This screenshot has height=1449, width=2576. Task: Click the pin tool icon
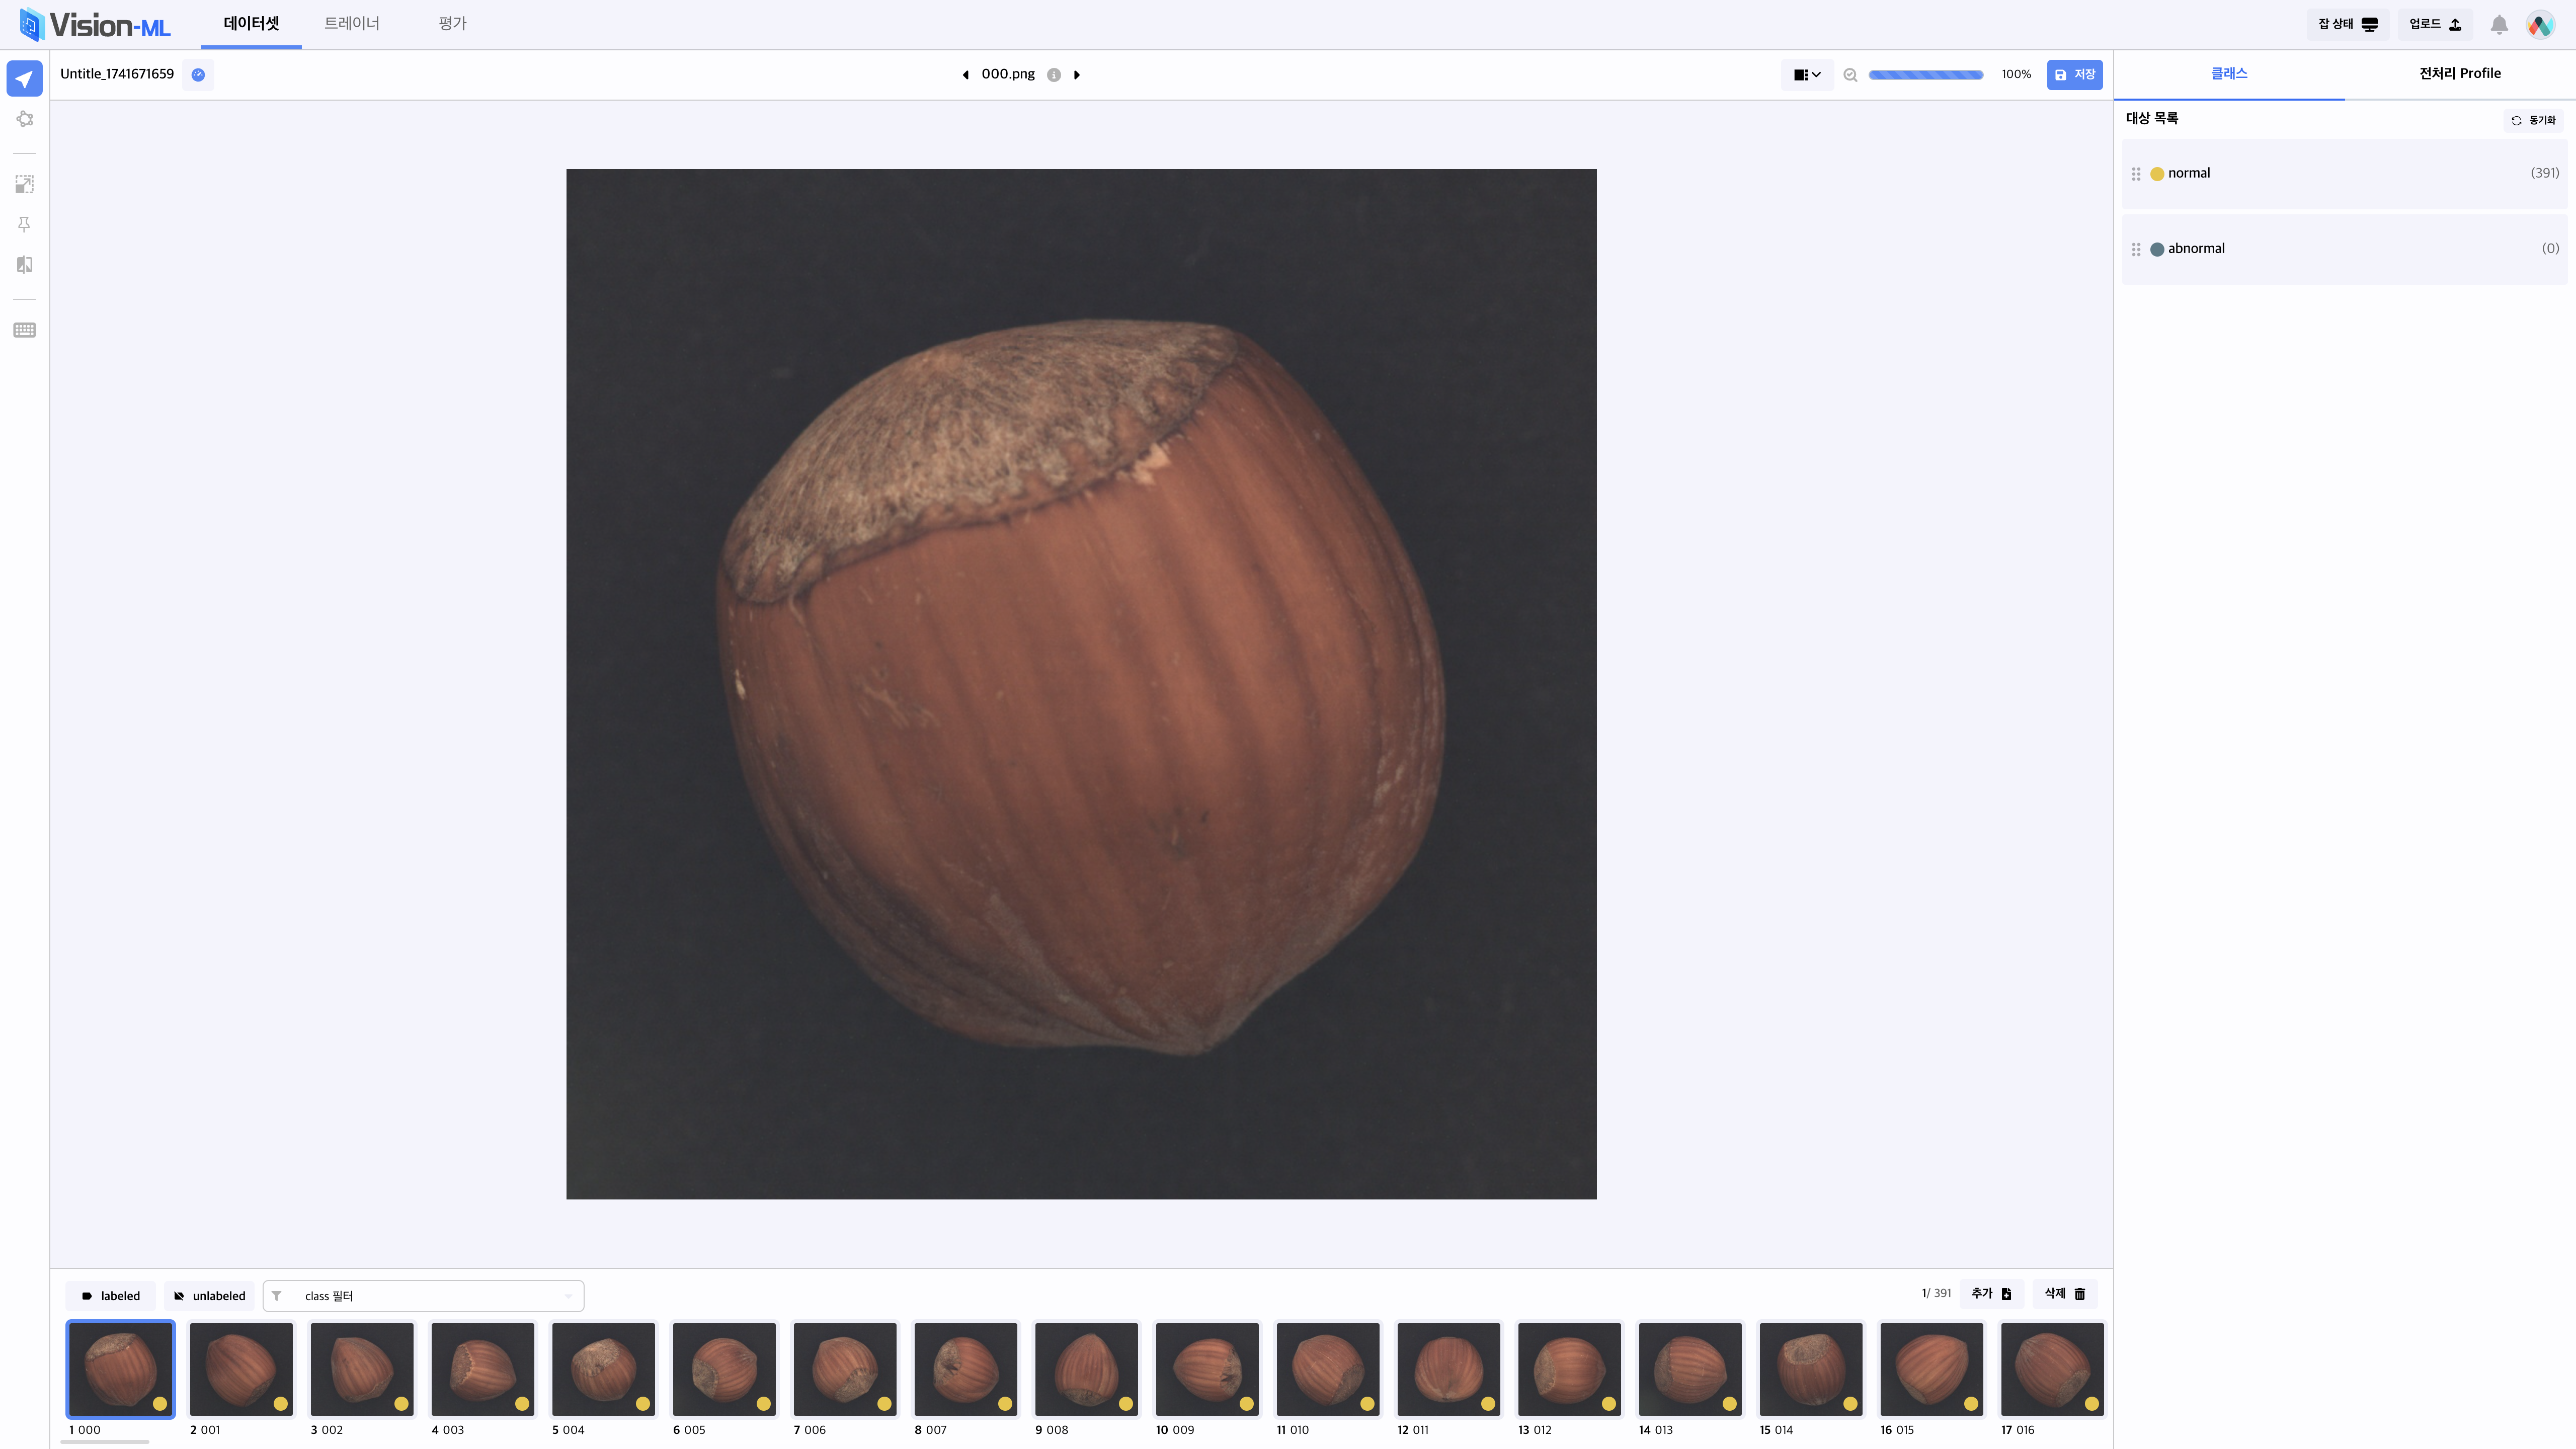(24, 224)
